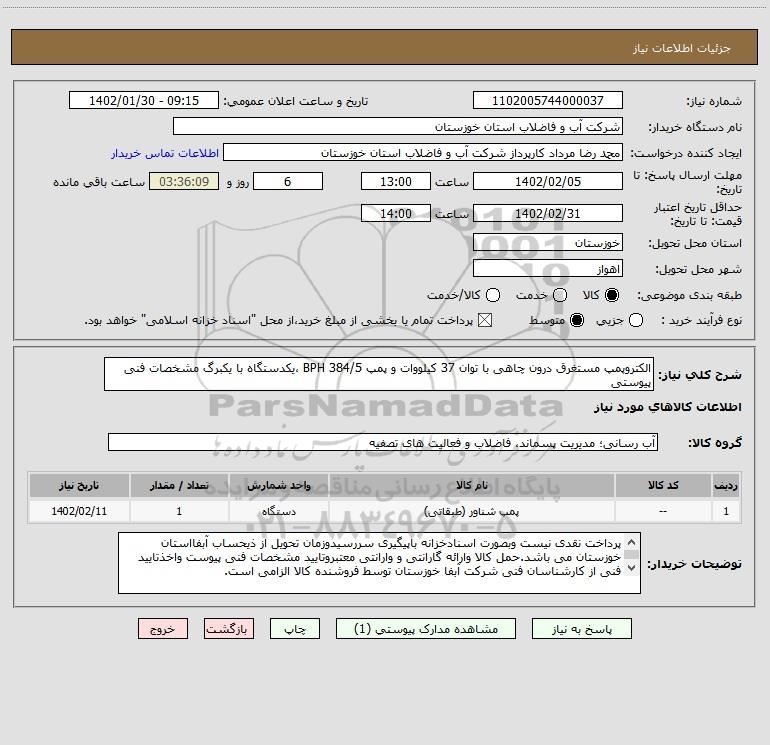
Task: Select the کالا radio button
Action: click(x=612, y=295)
